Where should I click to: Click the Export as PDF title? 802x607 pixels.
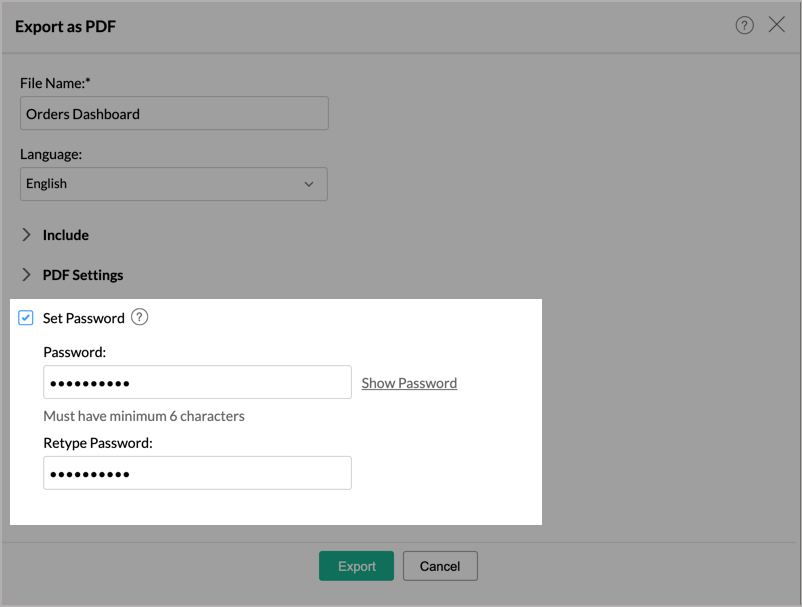(65, 26)
